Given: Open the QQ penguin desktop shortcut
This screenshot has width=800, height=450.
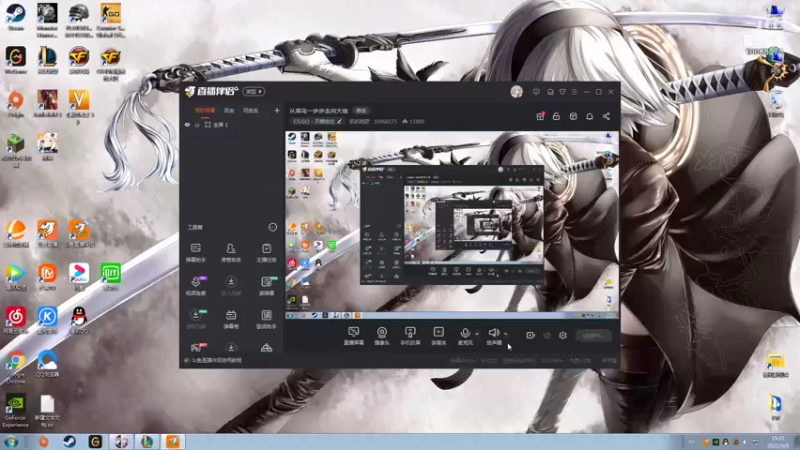Looking at the screenshot, I should pyautogui.click(x=79, y=321).
